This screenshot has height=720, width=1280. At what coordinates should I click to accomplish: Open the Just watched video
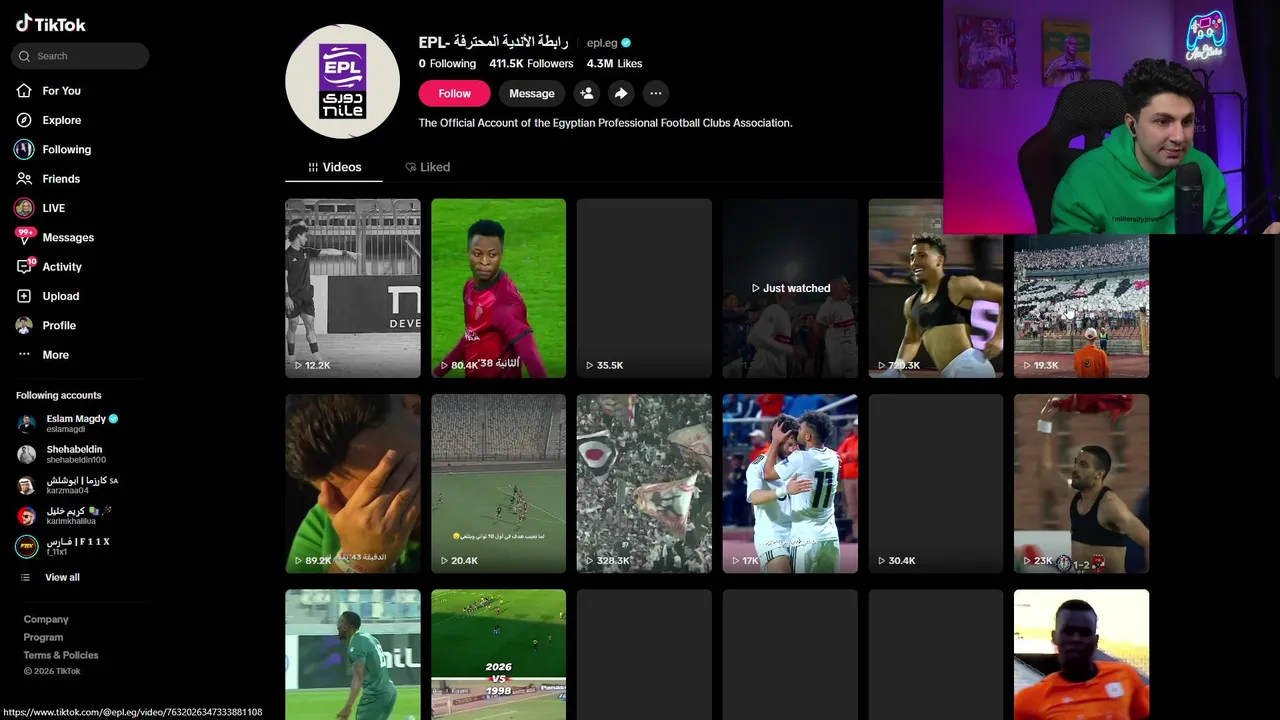tap(791, 288)
